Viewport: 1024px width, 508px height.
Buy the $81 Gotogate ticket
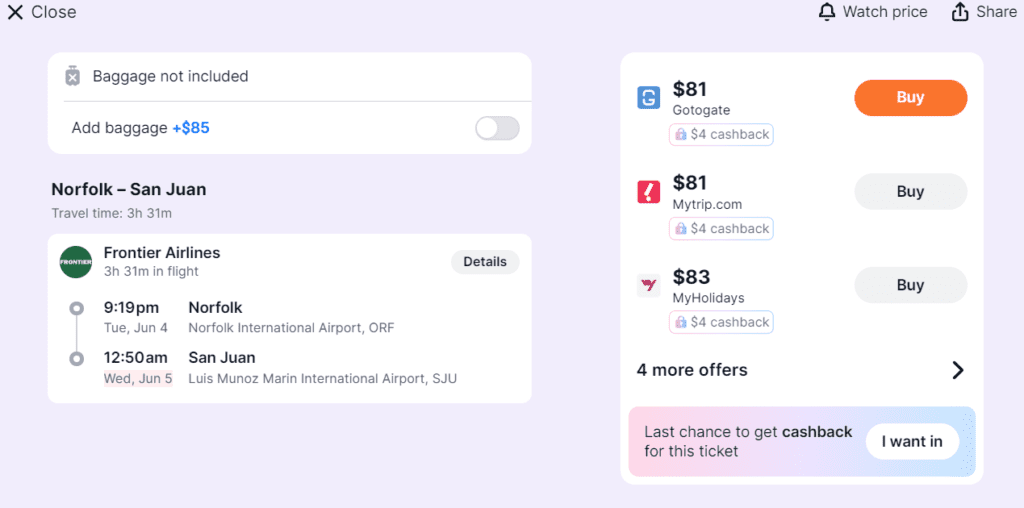[910, 98]
